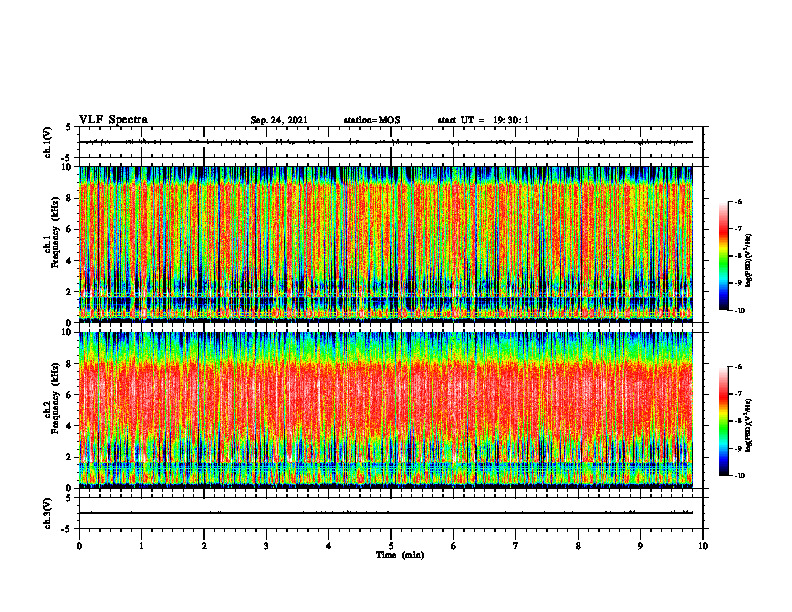Click the "-6" value on ch.1 color bar
The image size is (792, 612).
pyautogui.click(x=738, y=202)
